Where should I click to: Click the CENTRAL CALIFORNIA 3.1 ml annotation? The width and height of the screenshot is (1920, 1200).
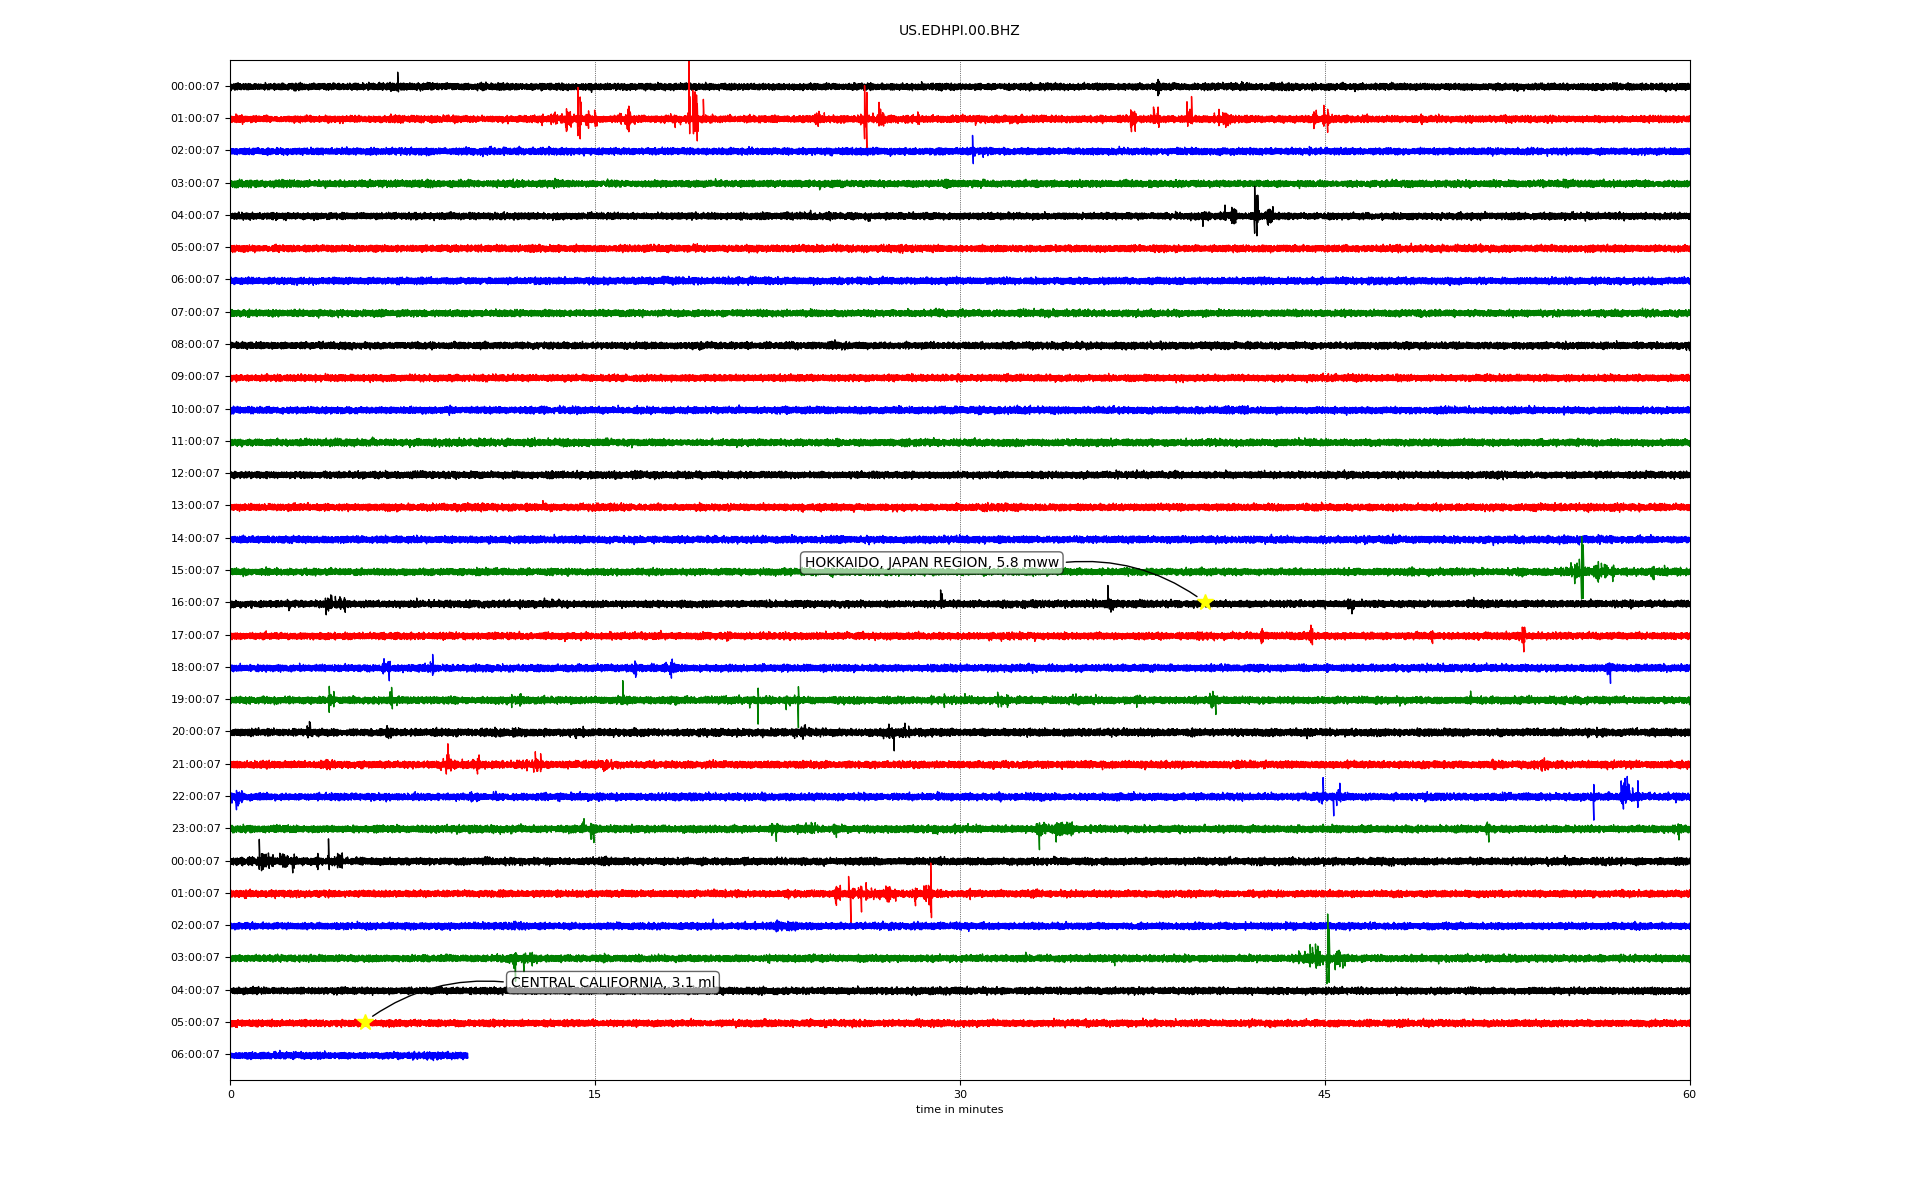[613, 982]
